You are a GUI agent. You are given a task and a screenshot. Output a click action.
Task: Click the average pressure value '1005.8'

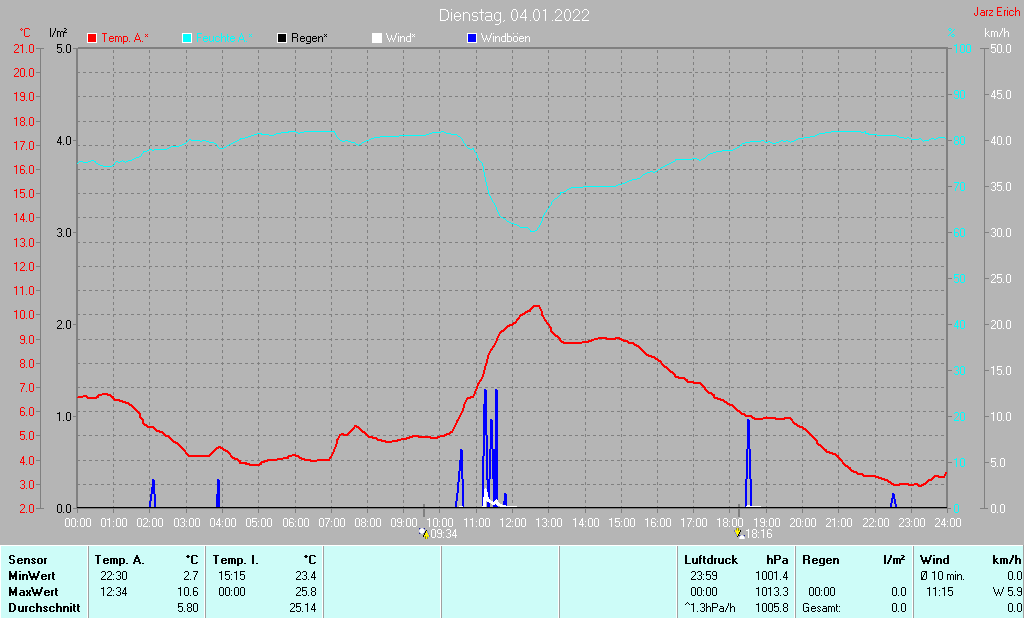click(772, 608)
